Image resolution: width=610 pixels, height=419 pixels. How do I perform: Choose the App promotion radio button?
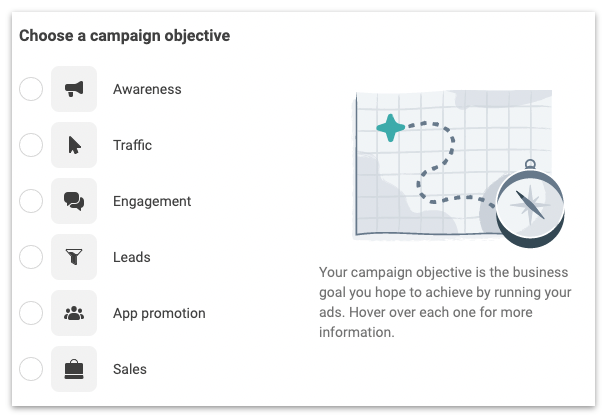coord(31,313)
